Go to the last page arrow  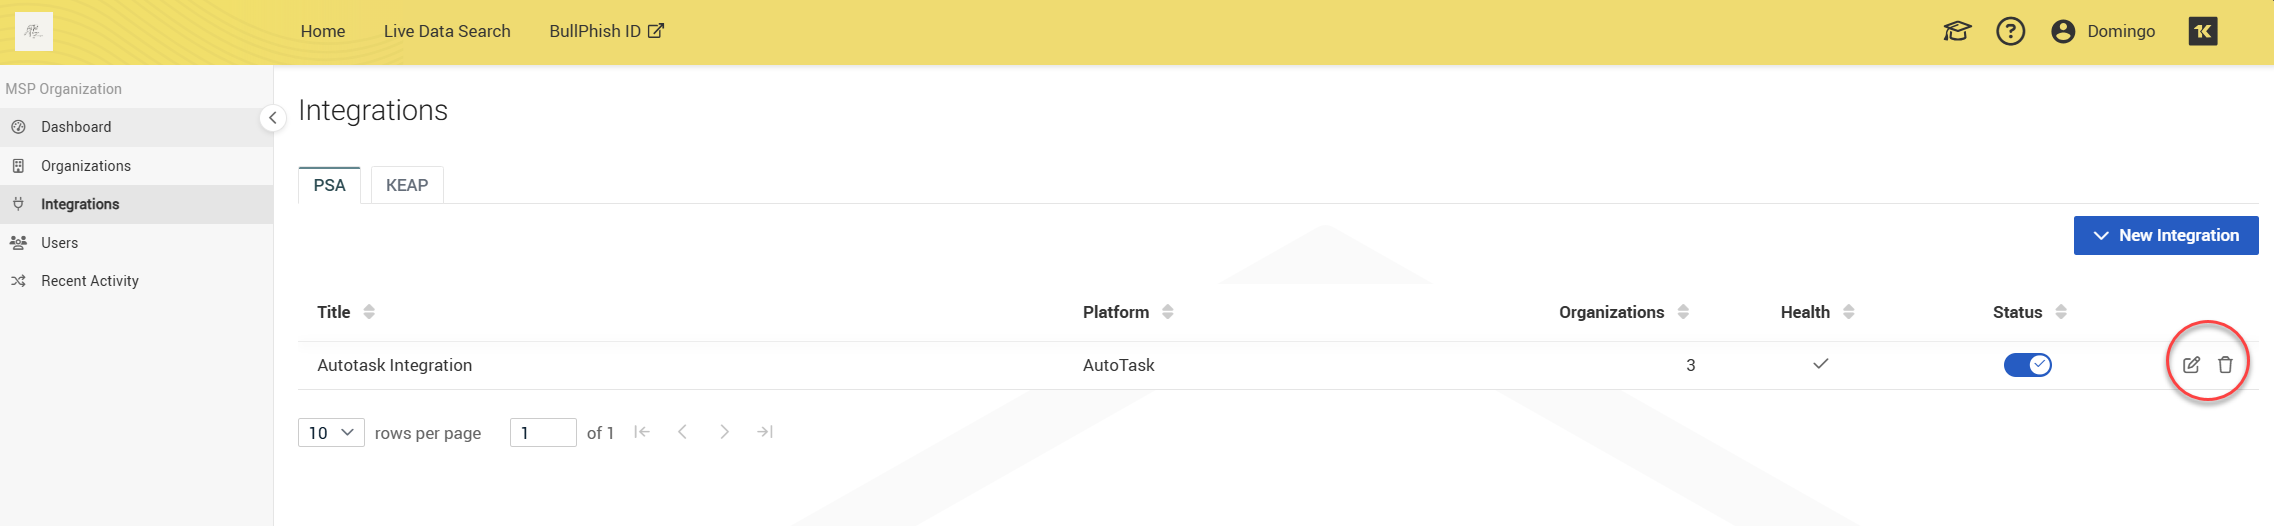(x=765, y=432)
